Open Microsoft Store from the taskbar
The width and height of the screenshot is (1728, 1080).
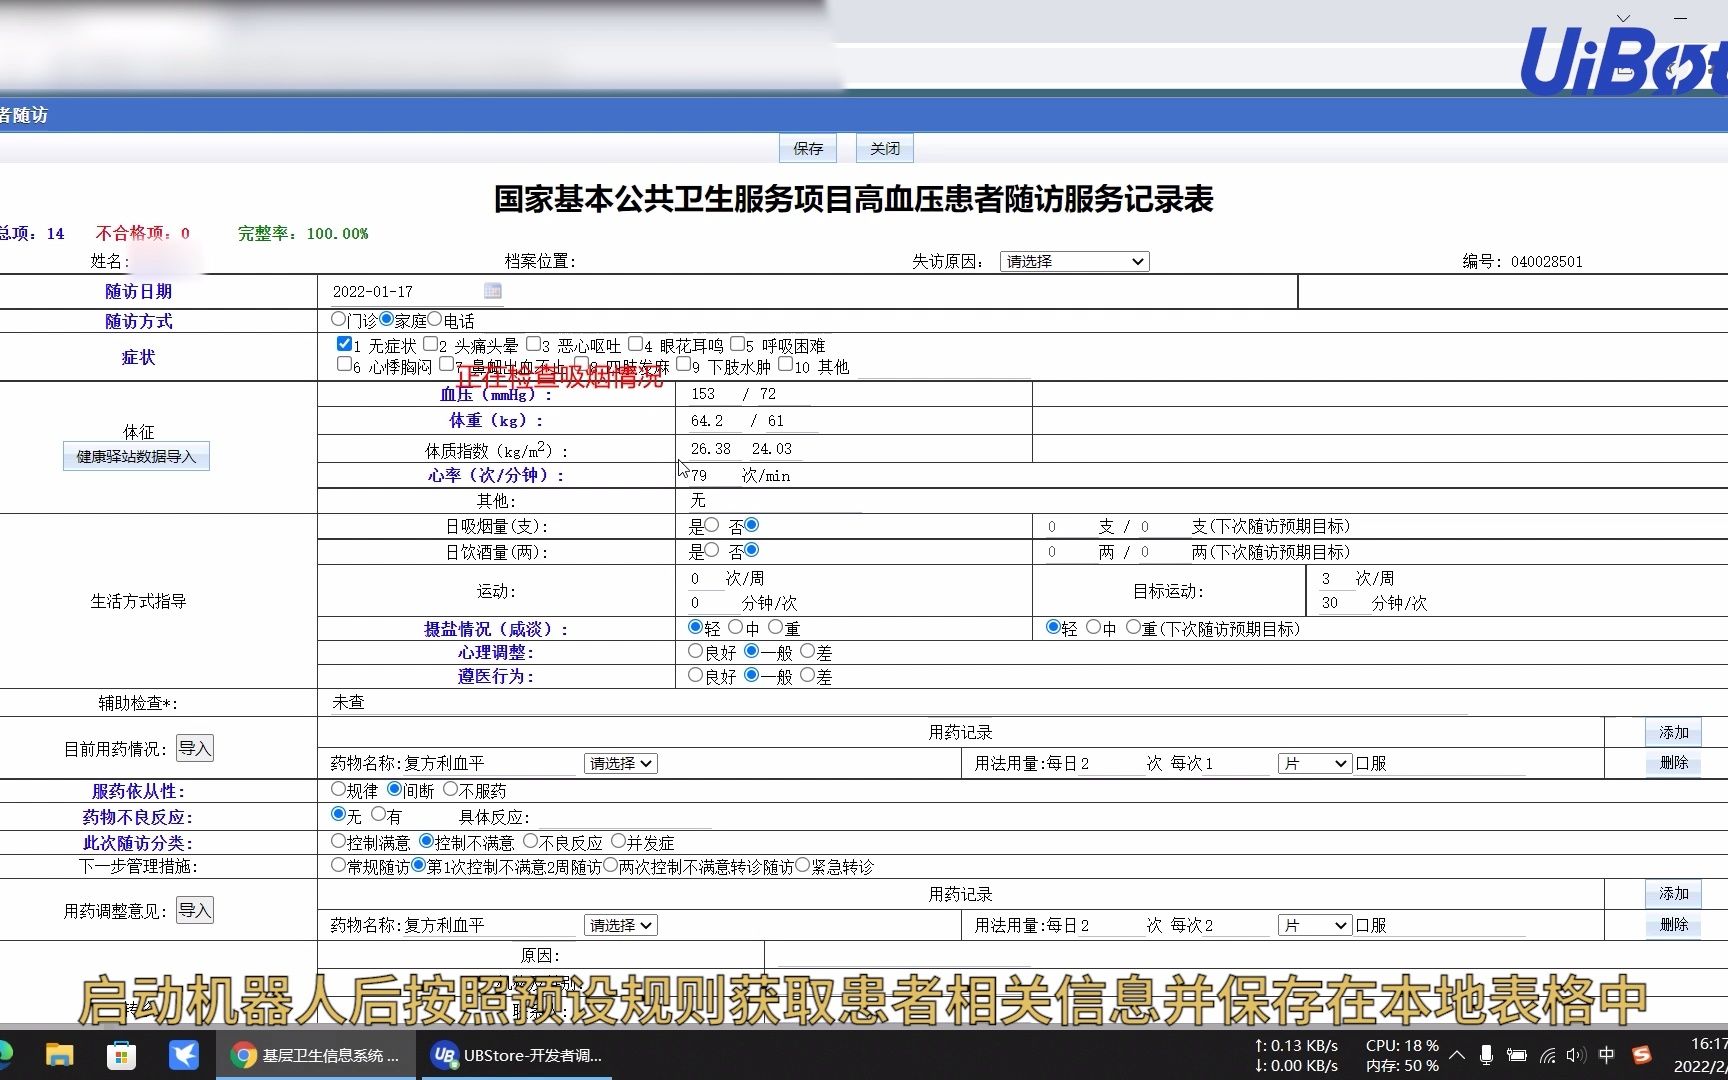click(121, 1055)
